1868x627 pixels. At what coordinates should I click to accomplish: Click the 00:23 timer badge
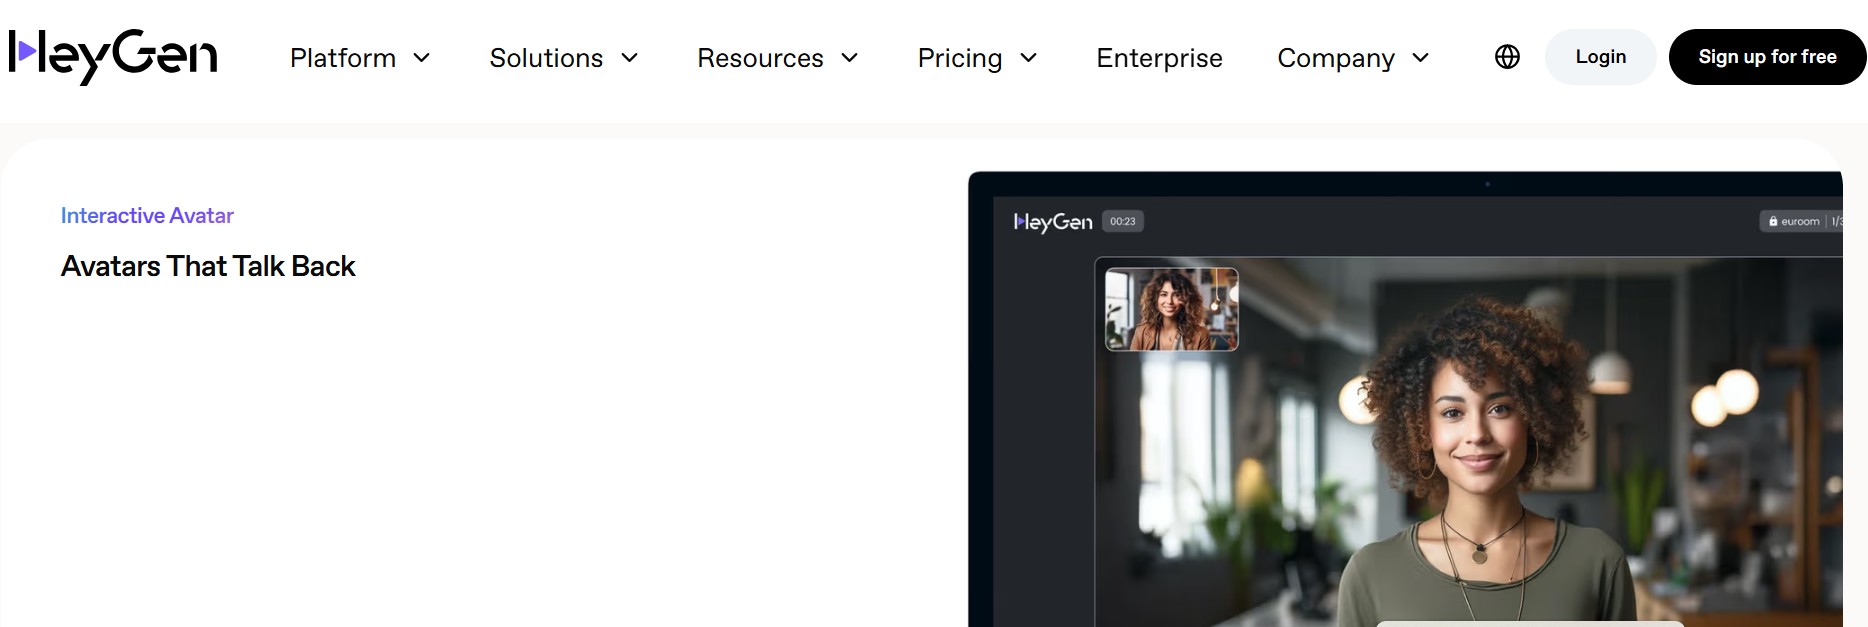click(x=1123, y=221)
